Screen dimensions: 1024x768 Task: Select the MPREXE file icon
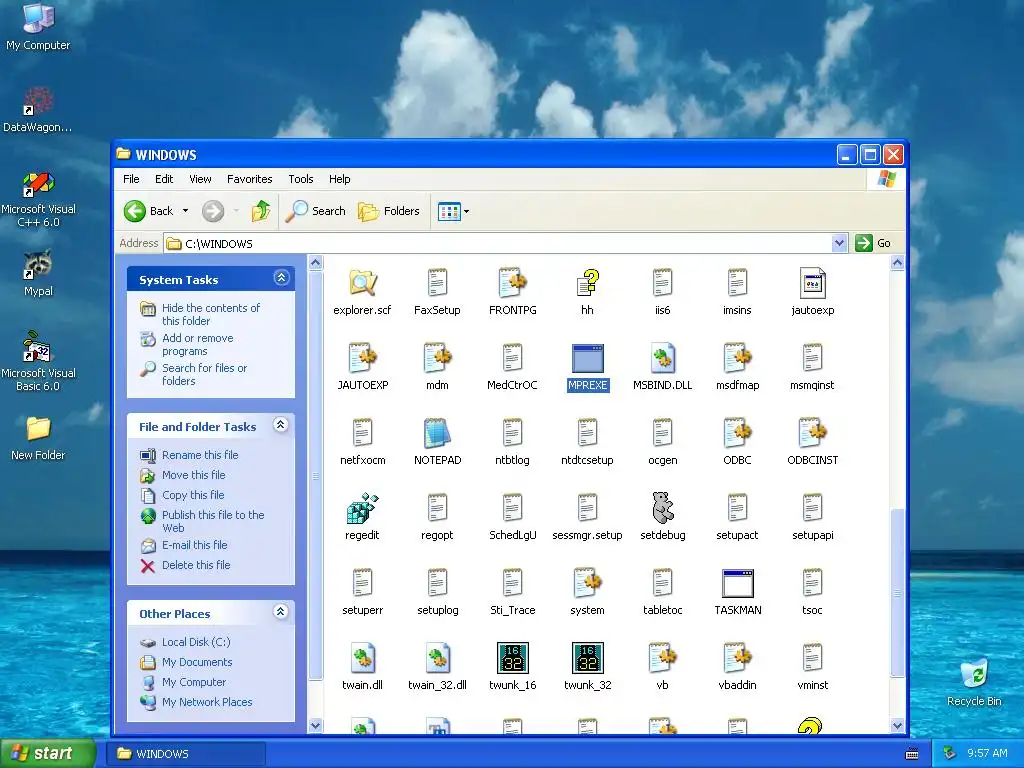587,359
